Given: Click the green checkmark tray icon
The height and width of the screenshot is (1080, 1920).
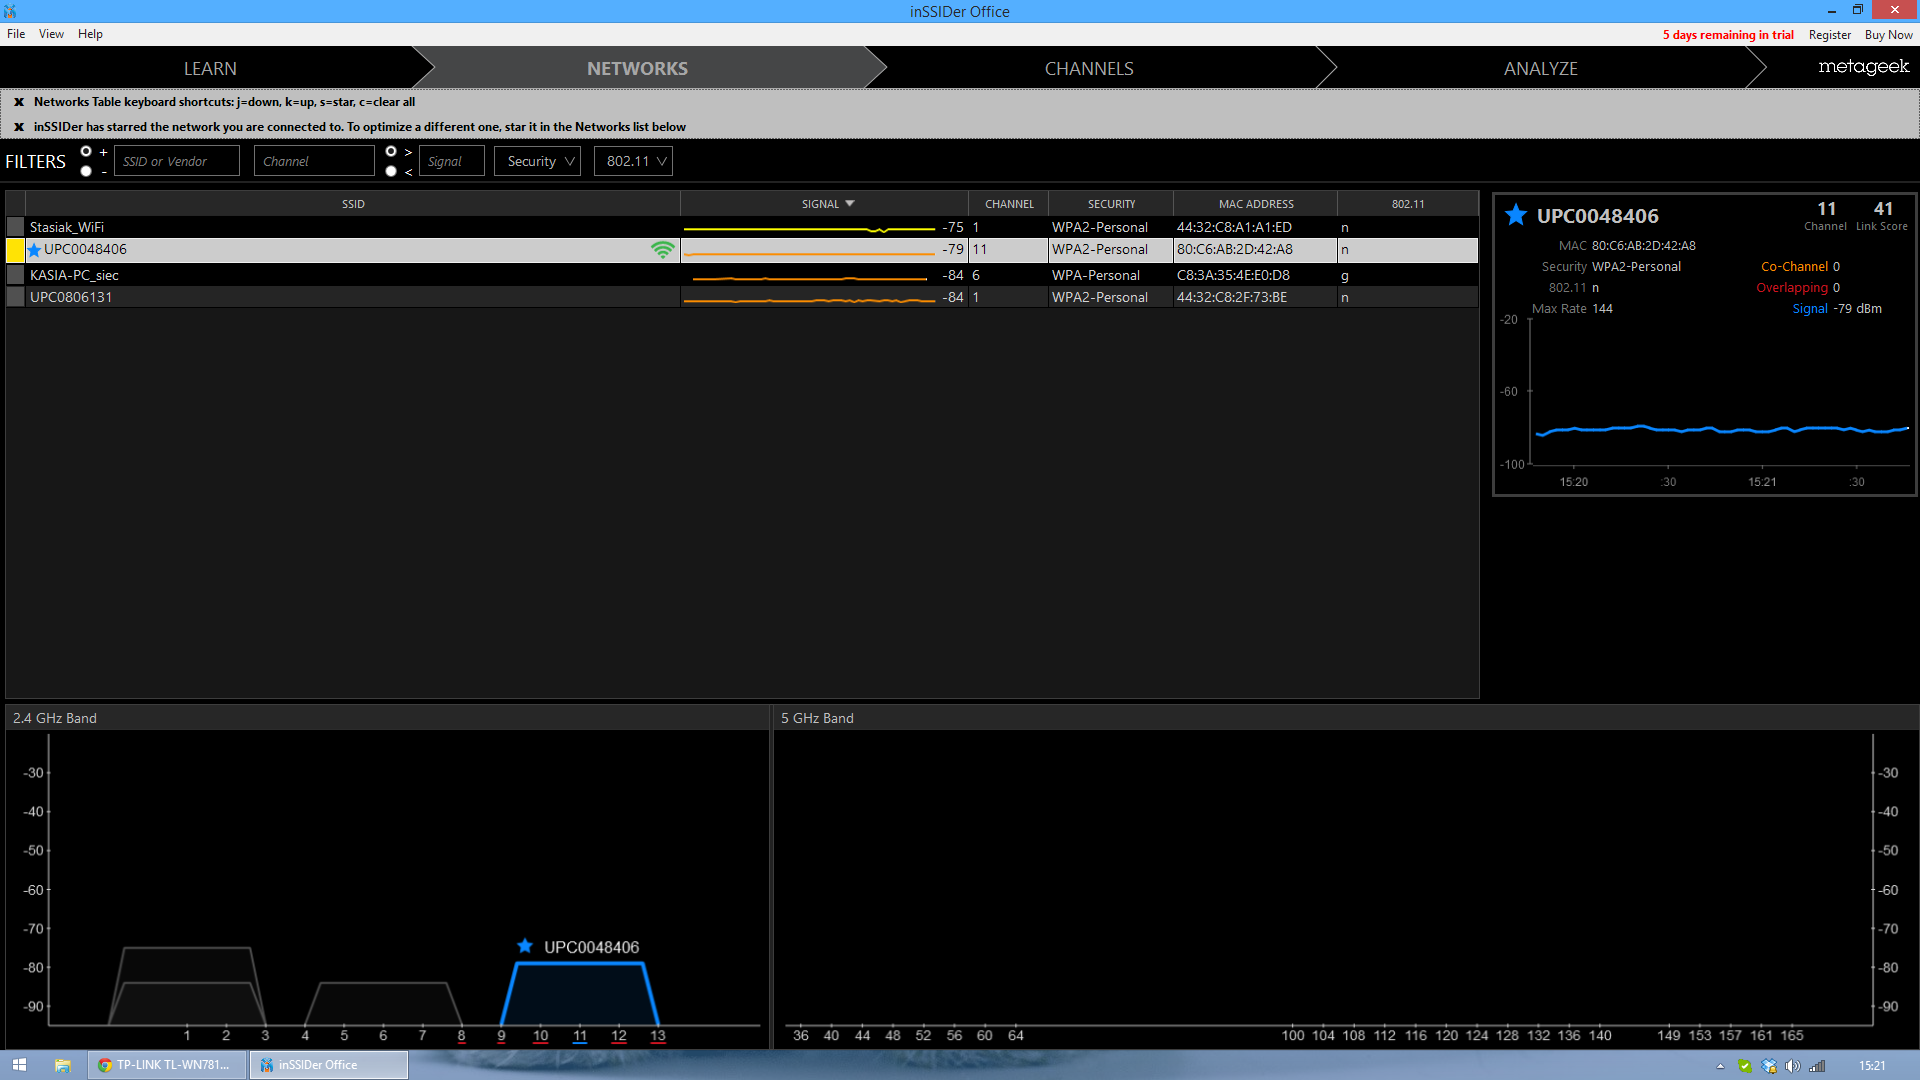Looking at the screenshot, I should (x=1745, y=1066).
